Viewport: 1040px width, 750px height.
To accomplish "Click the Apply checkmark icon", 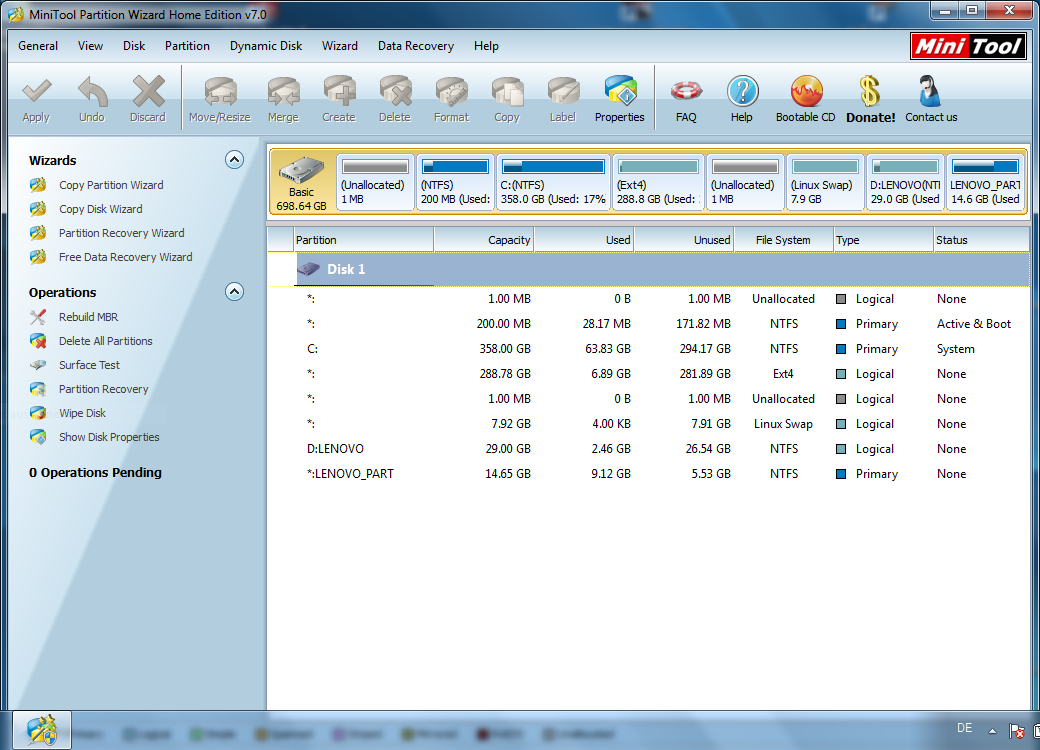I will [36, 92].
